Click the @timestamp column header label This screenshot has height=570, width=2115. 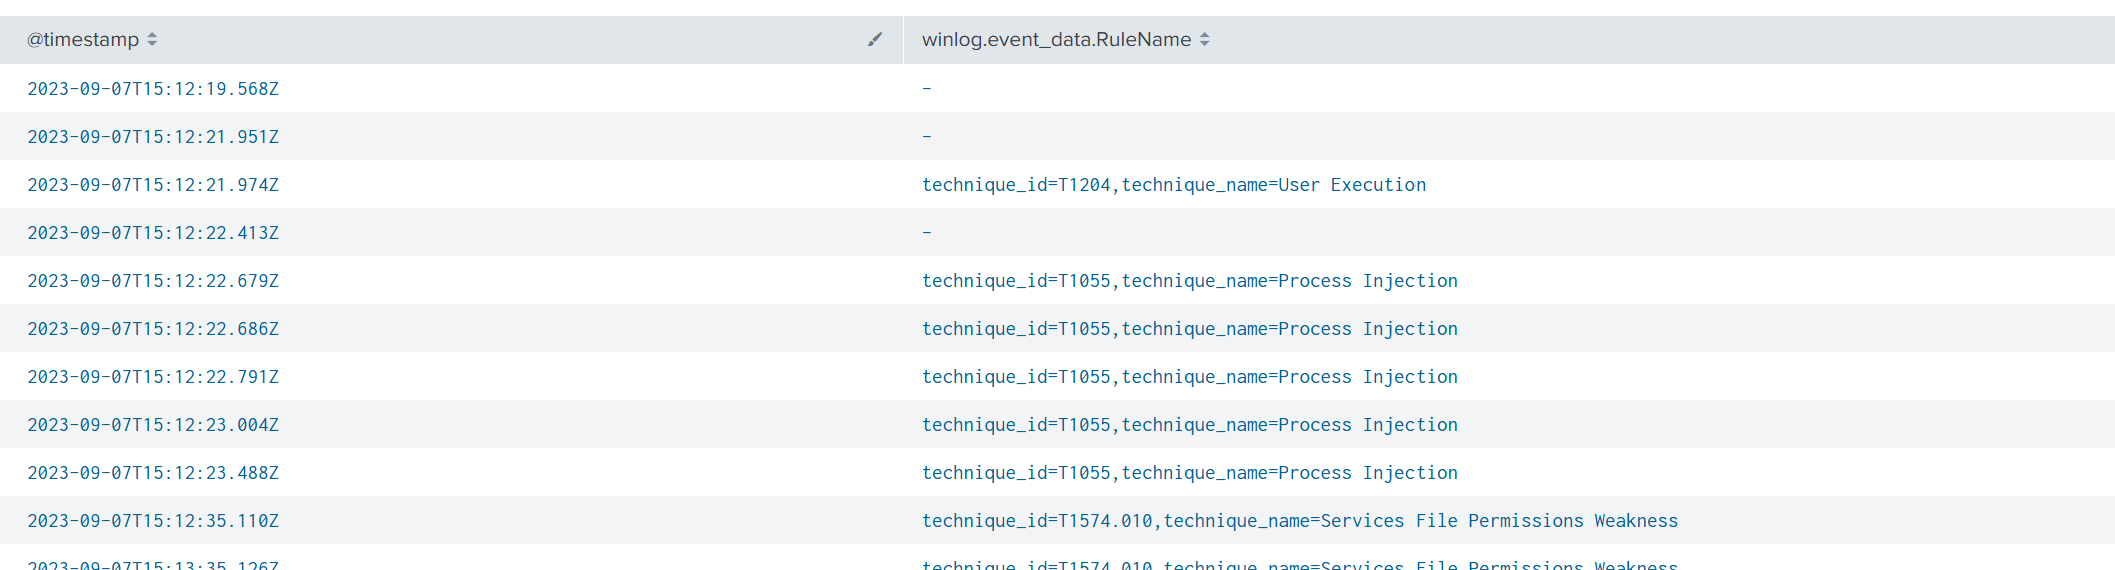(x=83, y=40)
